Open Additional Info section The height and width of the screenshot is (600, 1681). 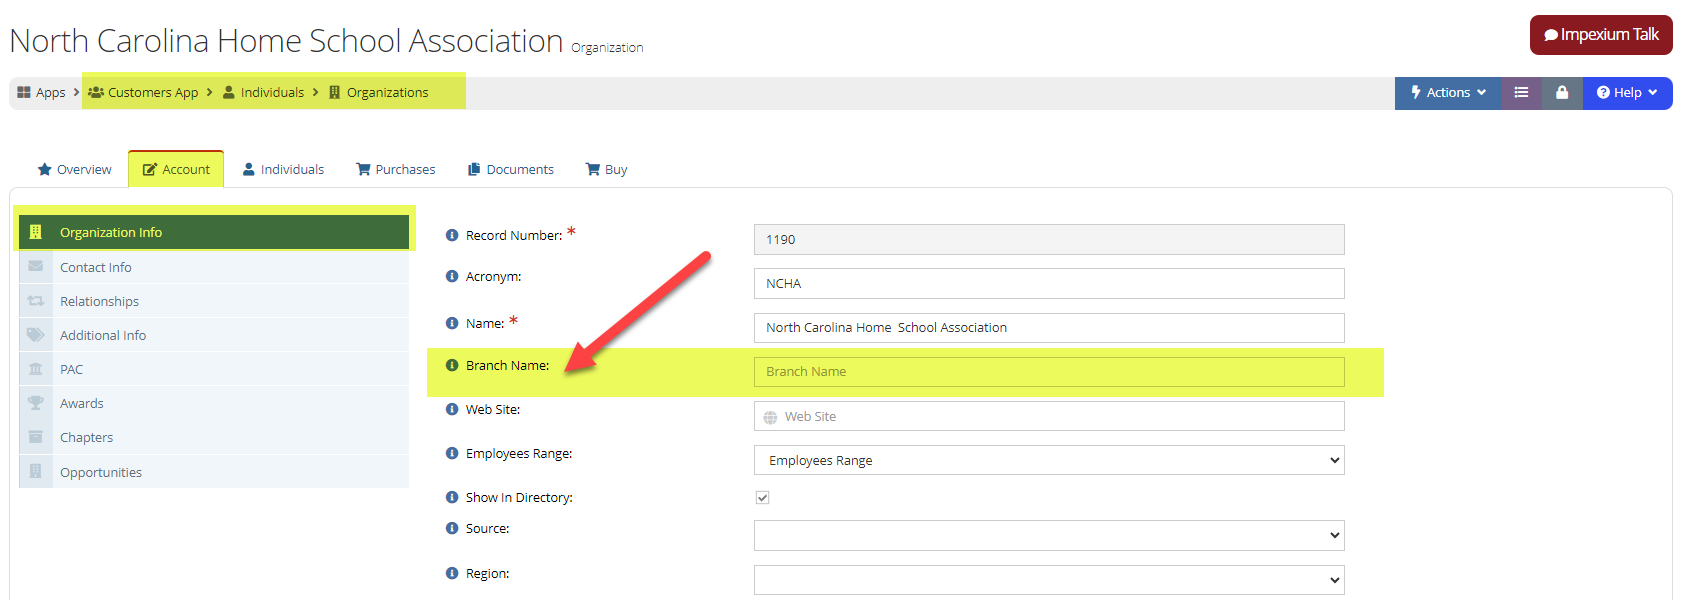click(x=214, y=335)
